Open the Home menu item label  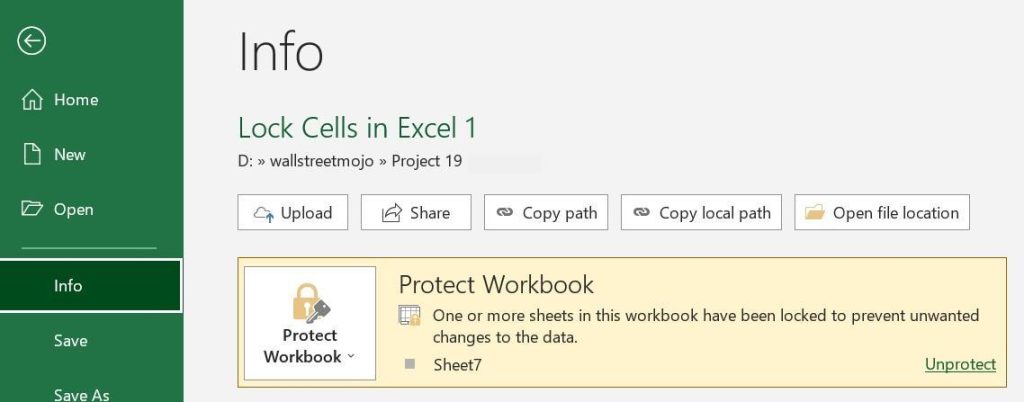tap(76, 100)
